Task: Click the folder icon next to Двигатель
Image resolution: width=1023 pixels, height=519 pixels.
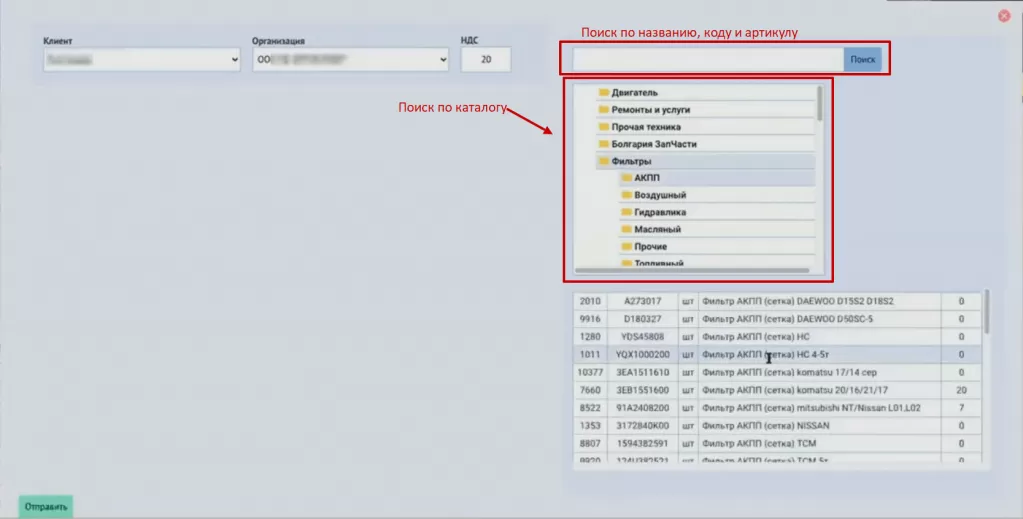Action: pyautogui.click(x=604, y=93)
